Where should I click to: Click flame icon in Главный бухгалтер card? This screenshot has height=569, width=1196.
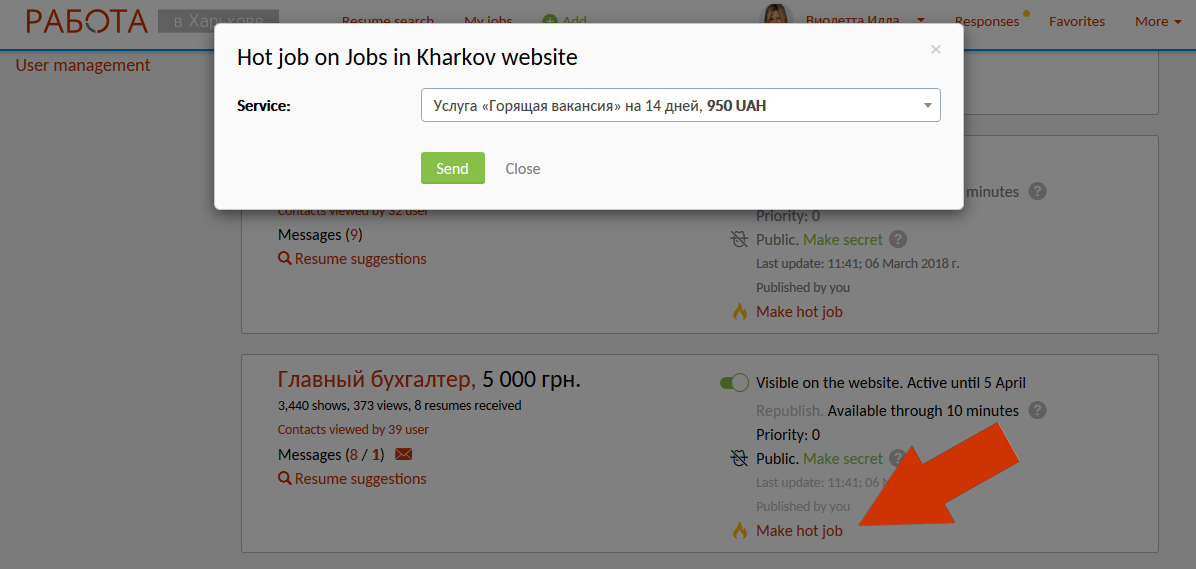(740, 531)
